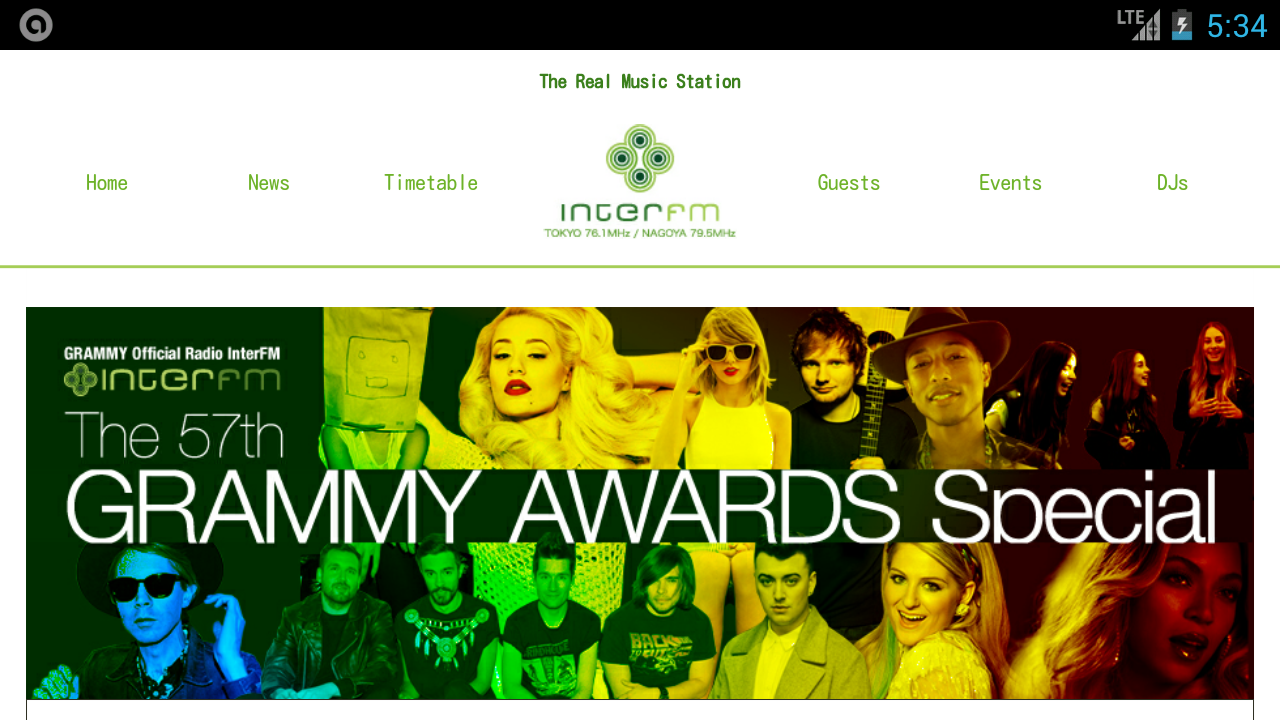Click the InterFM logo inside the Grammy banner
This screenshot has height=720, width=1280.
[x=172, y=379]
